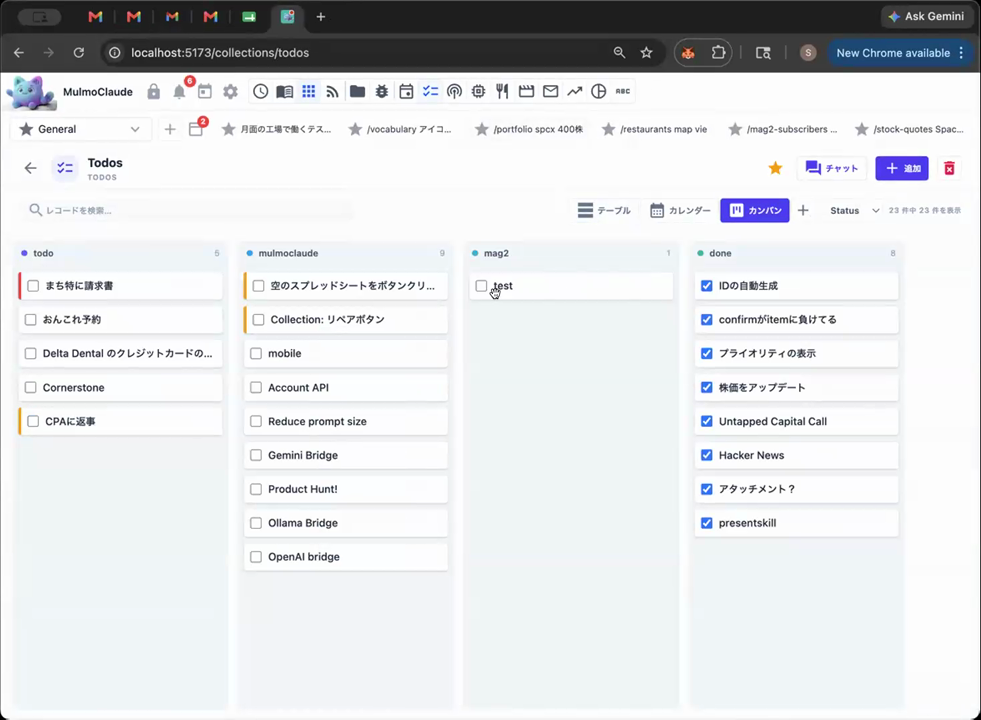This screenshot has width=981, height=720.
Task: Open the movie clapperboard icon
Action: (x=527, y=91)
